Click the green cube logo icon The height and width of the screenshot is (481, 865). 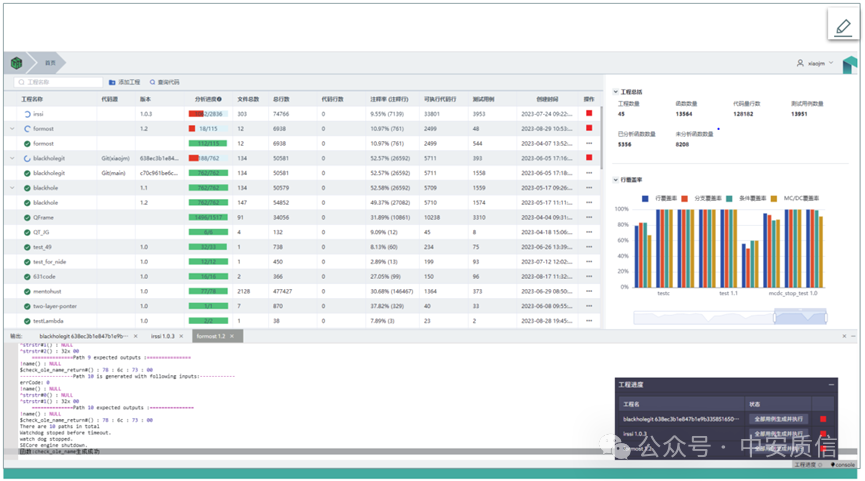pos(17,62)
